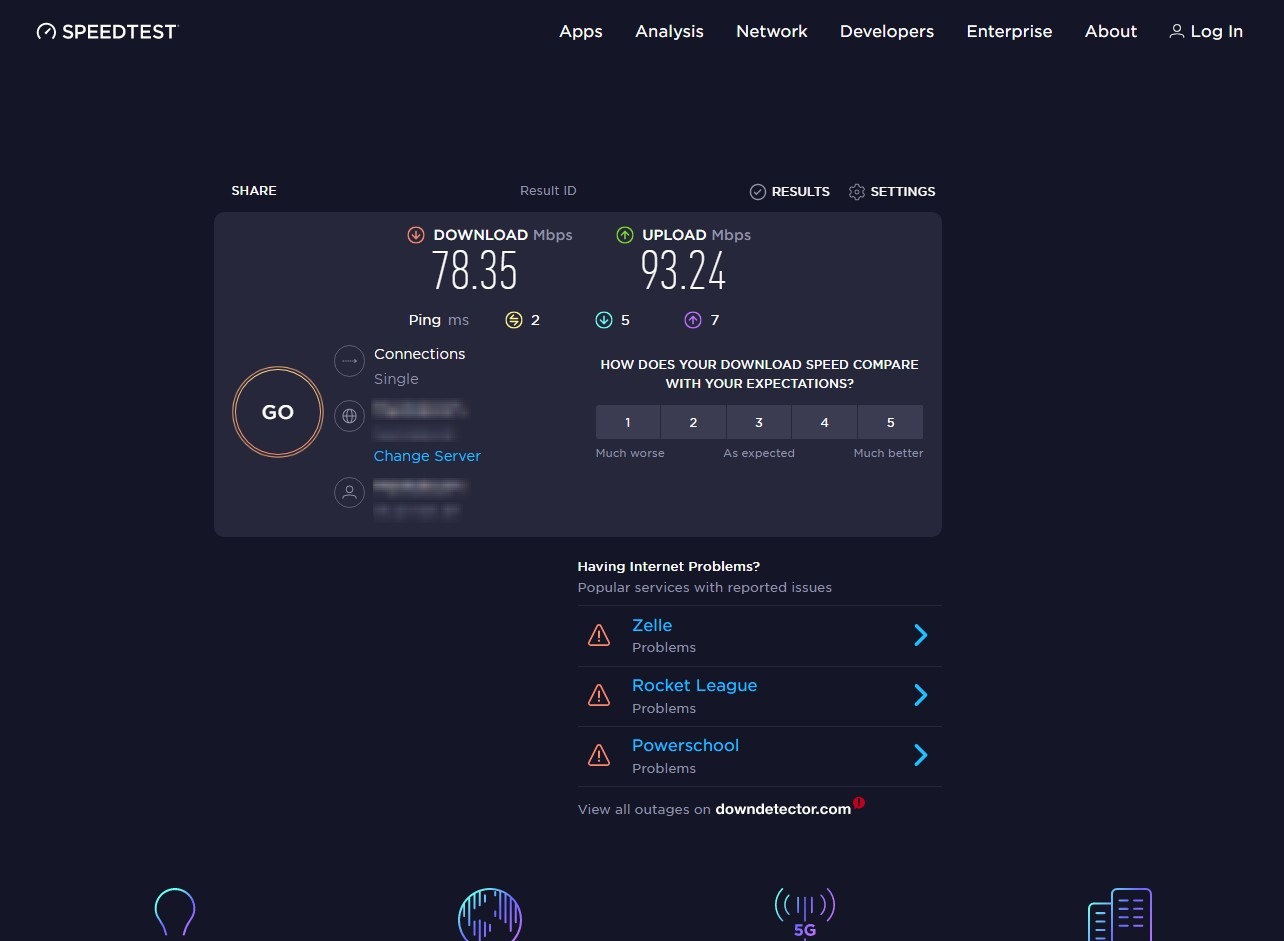Click the Change Server link

[x=427, y=456]
